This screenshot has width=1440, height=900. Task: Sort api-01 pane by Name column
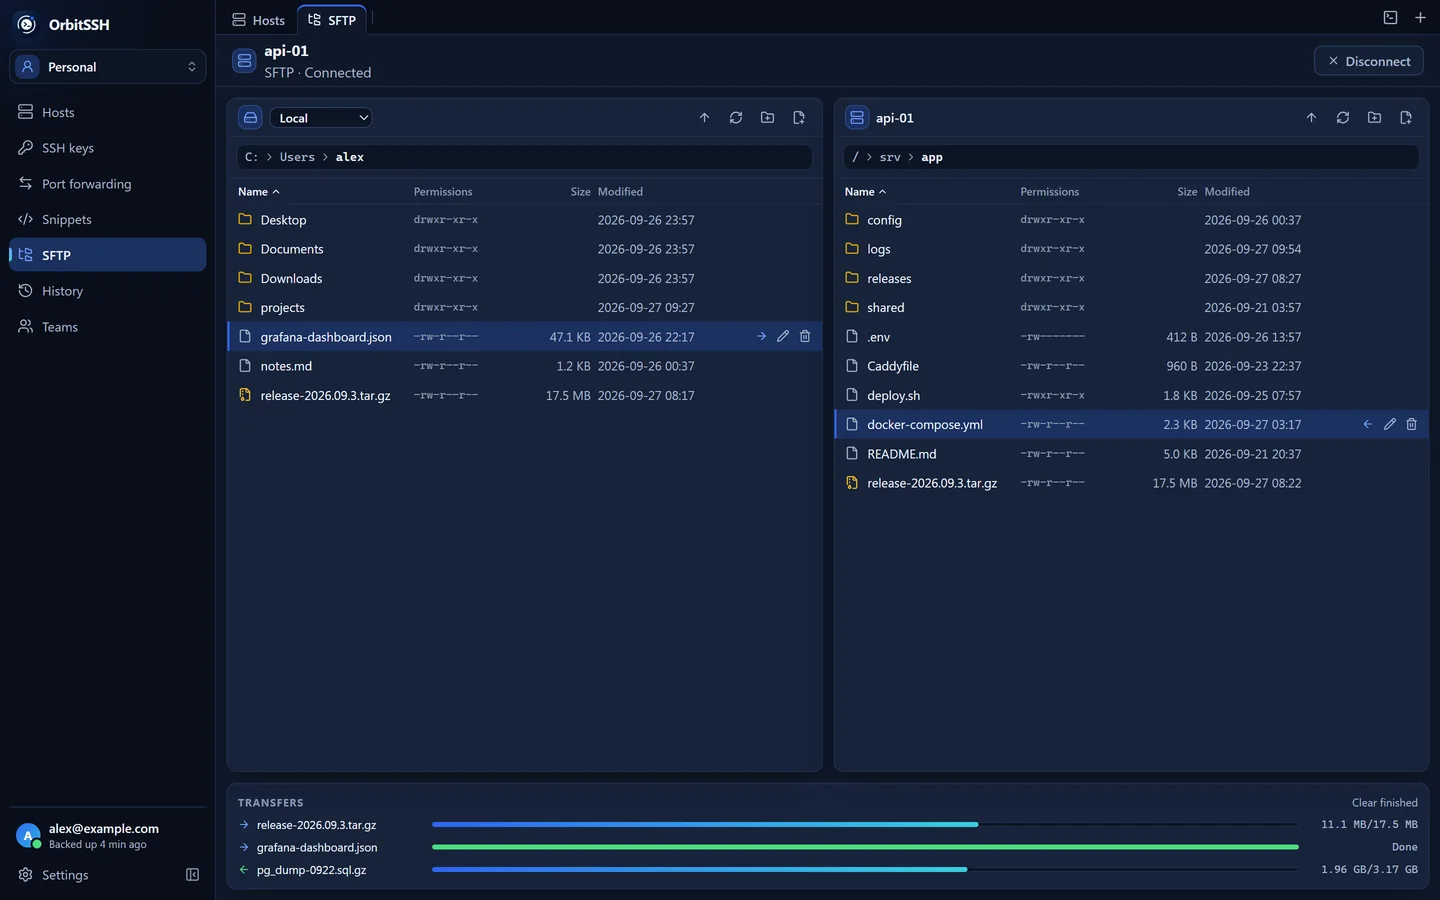point(866,192)
